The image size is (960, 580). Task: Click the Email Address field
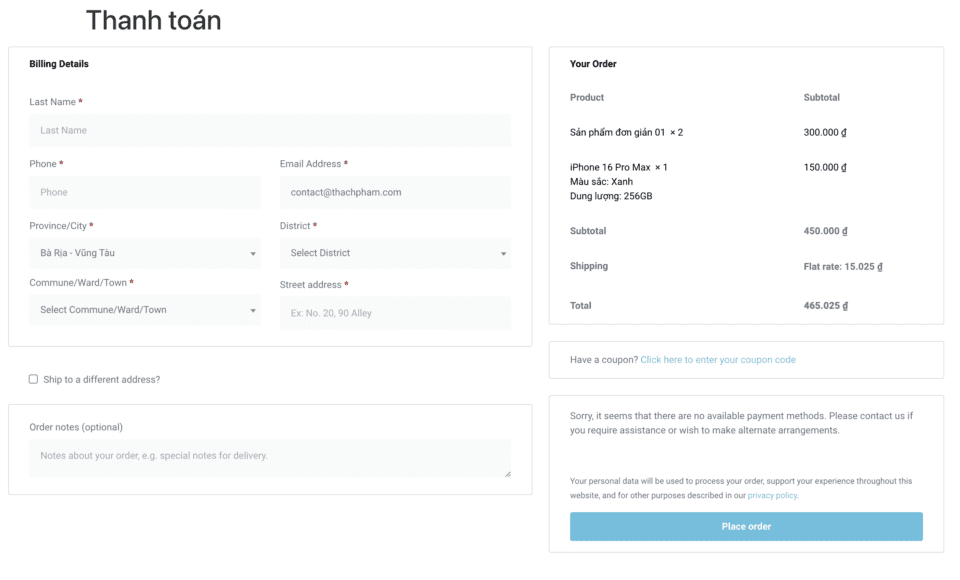coord(395,192)
